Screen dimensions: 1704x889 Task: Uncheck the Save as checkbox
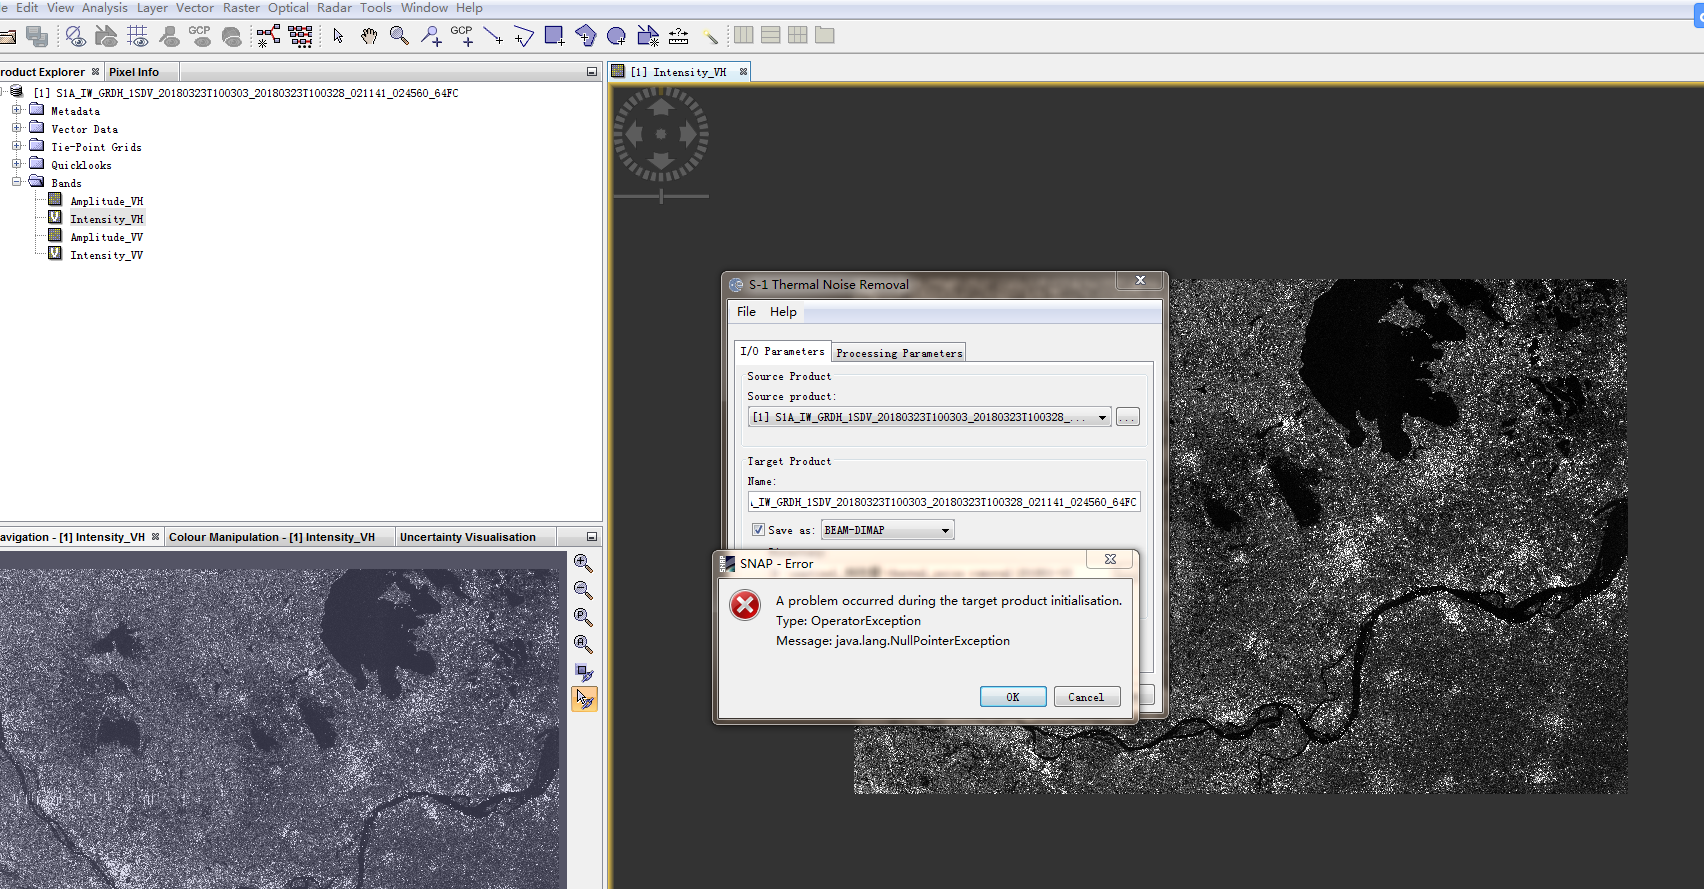[x=758, y=530]
